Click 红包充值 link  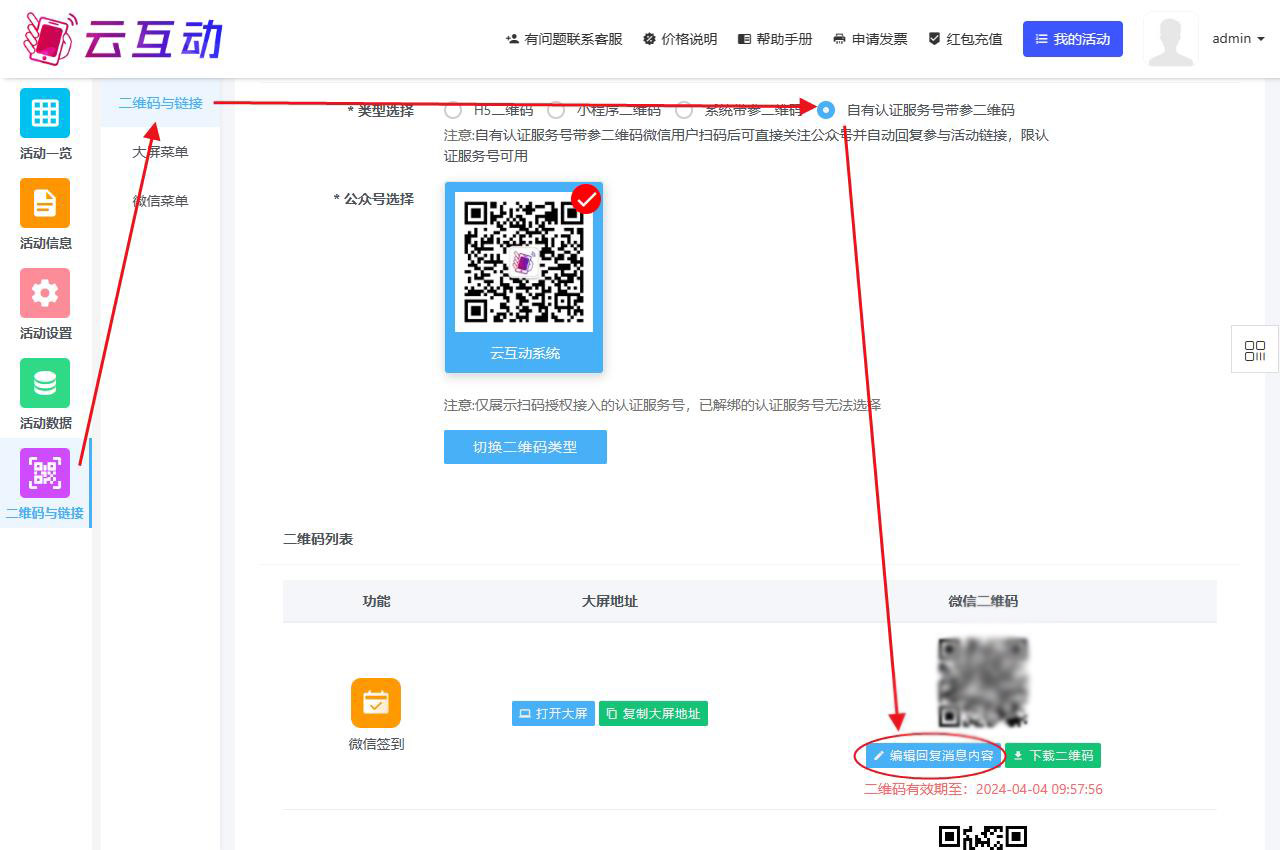[965, 39]
